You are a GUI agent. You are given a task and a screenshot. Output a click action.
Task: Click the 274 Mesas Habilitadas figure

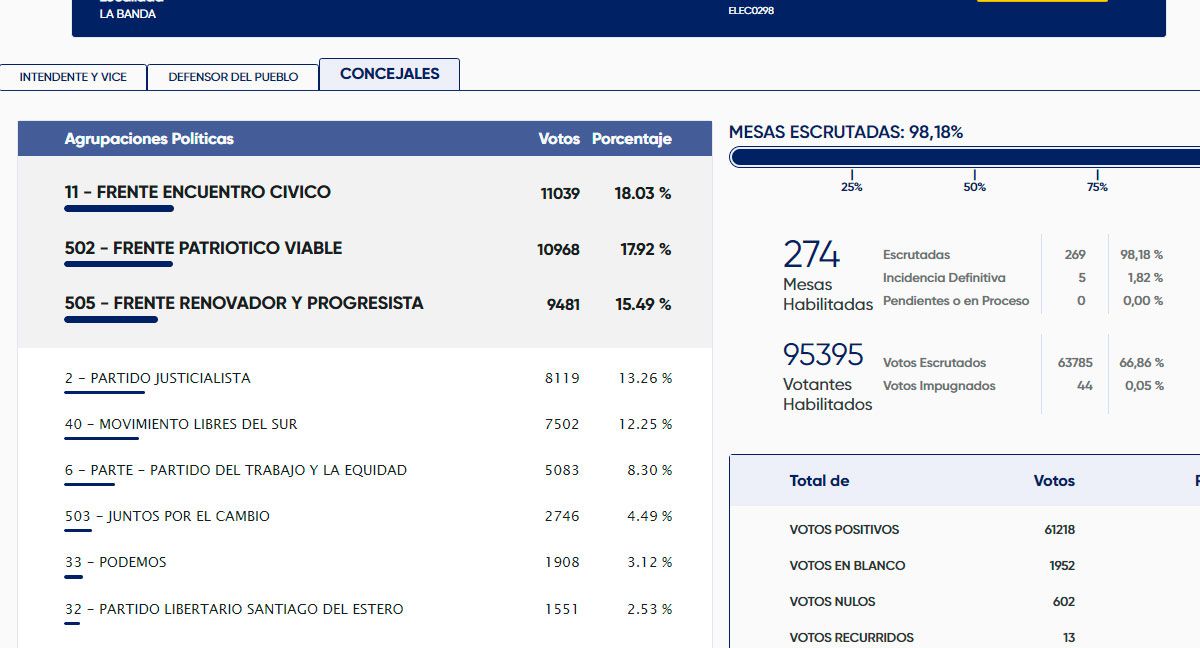[x=811, y=255]
